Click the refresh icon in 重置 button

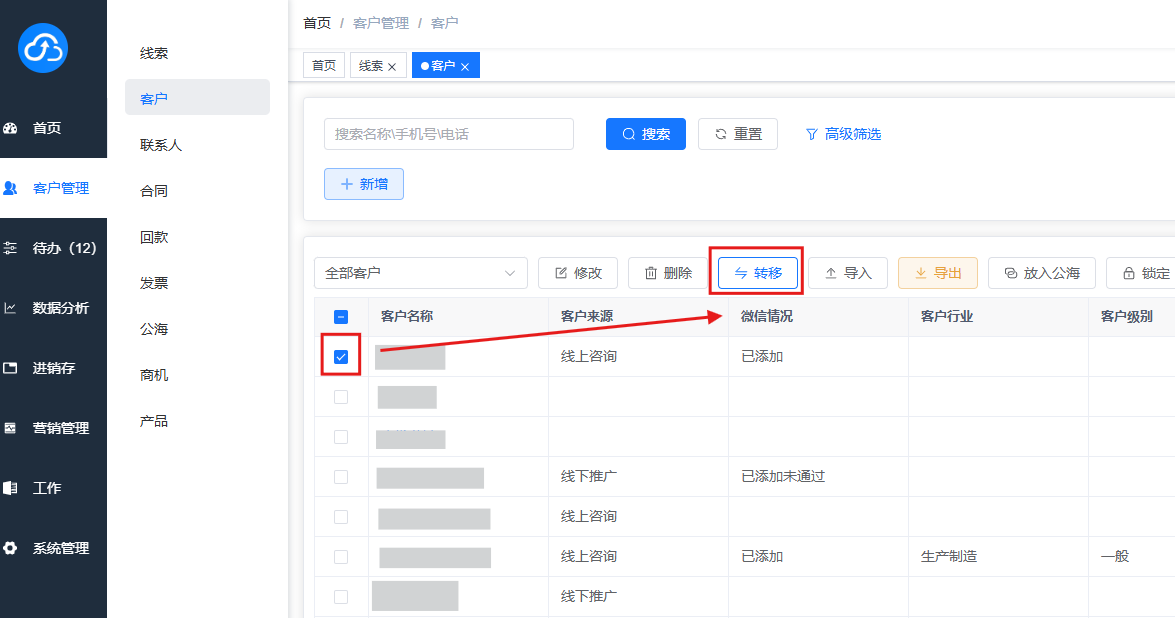(721, 134)
